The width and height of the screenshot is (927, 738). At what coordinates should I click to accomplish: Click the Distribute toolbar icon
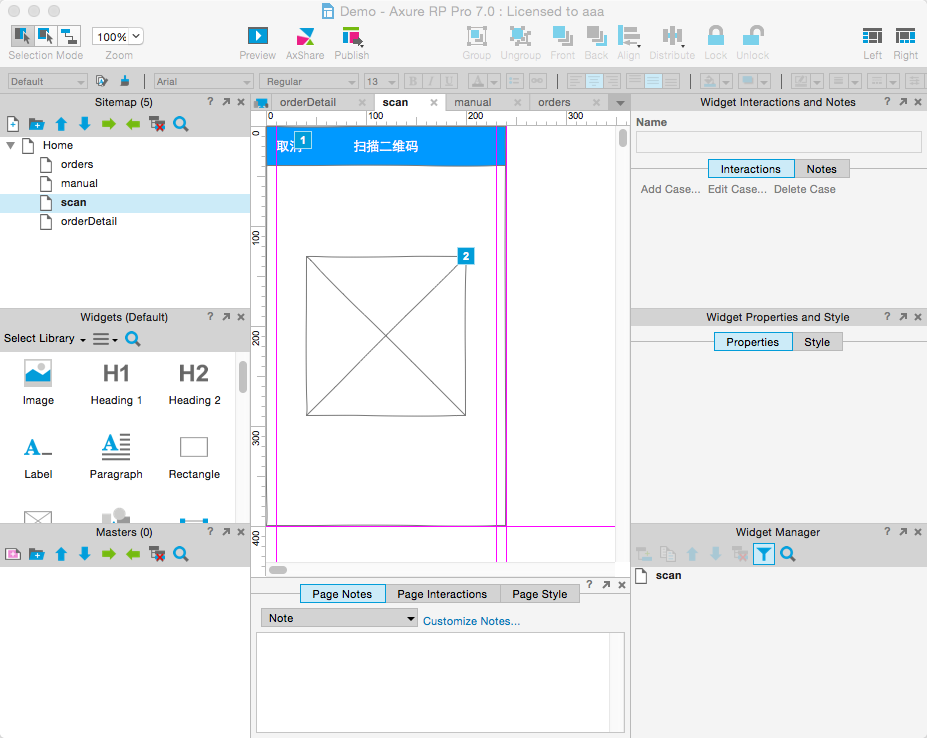[x=672, y=36]
